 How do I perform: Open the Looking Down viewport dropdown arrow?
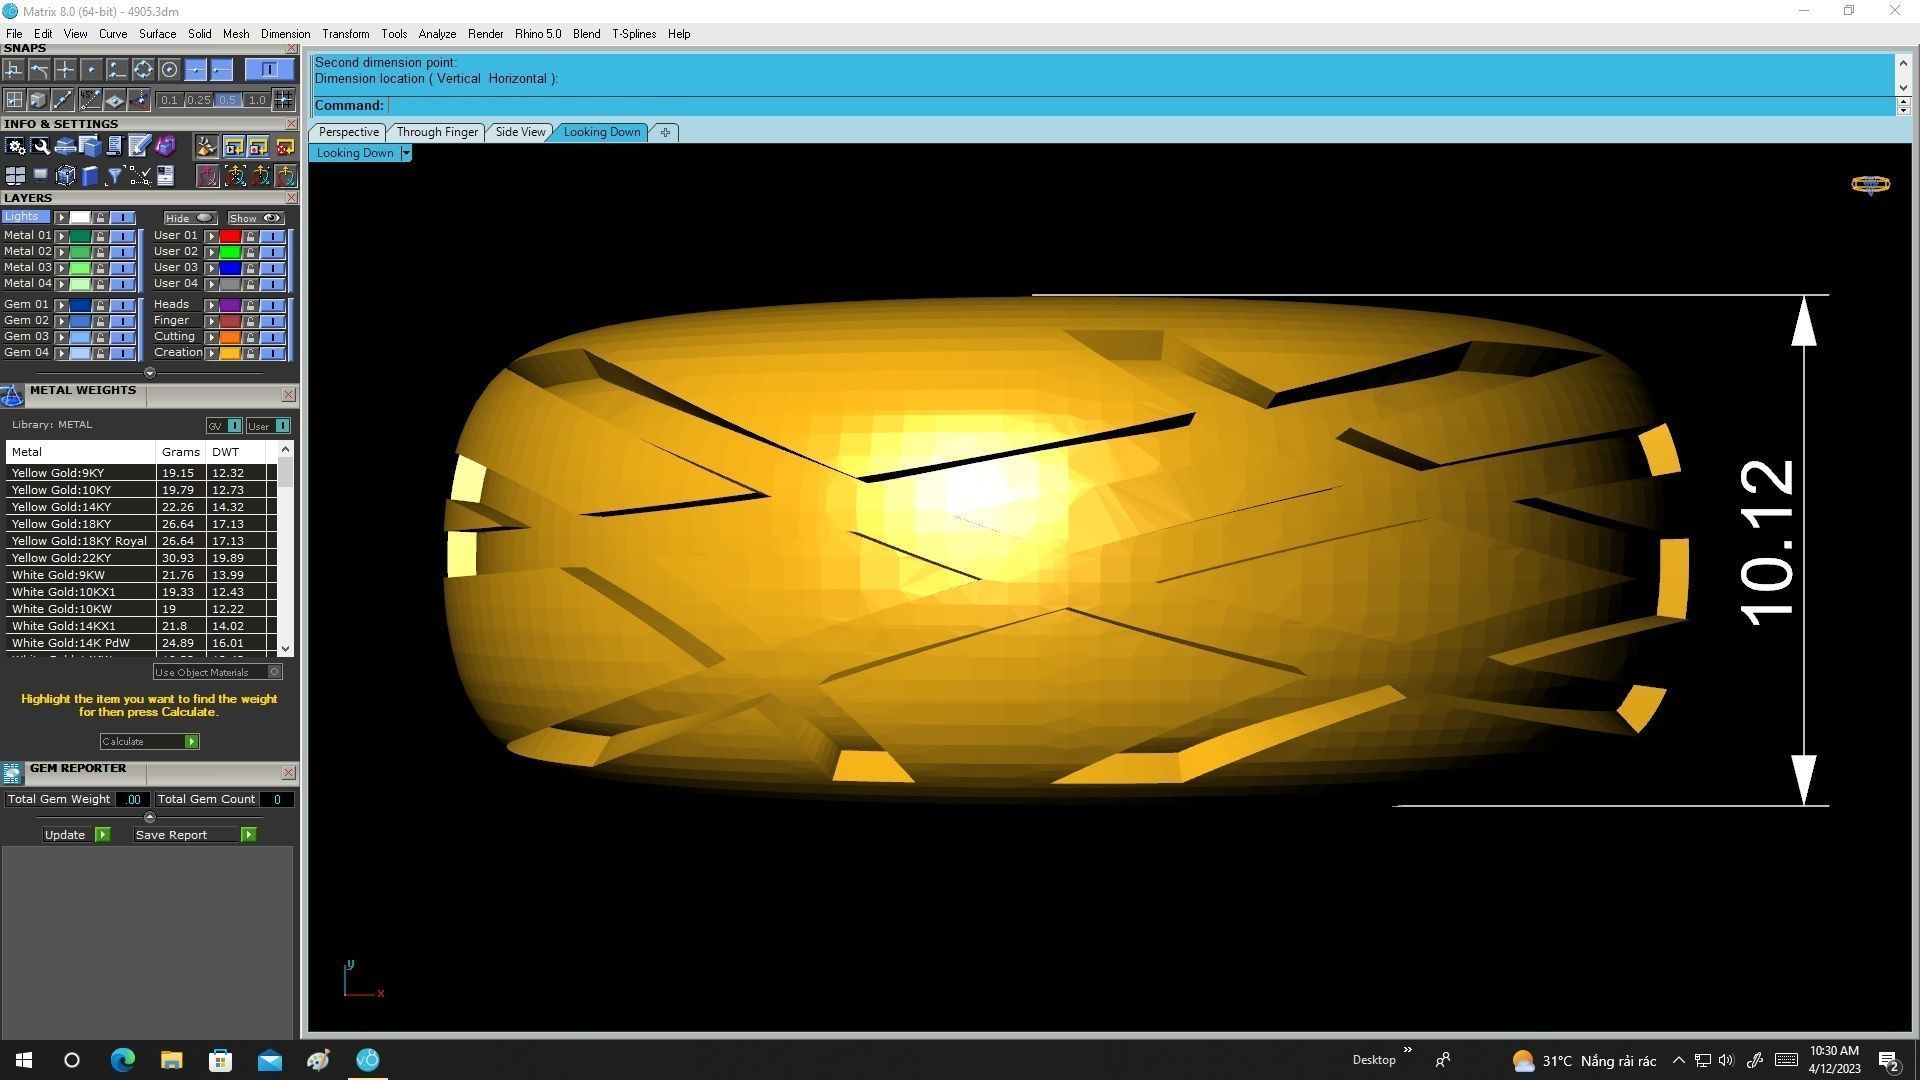pos(405,153)
